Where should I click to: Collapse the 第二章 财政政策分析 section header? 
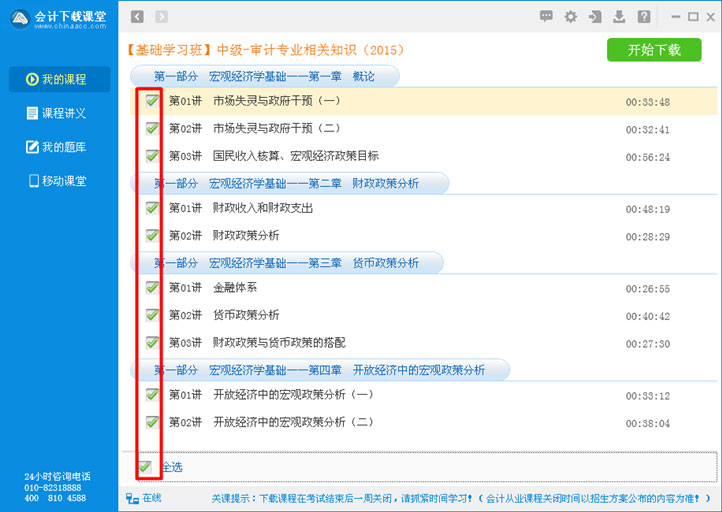289,184
